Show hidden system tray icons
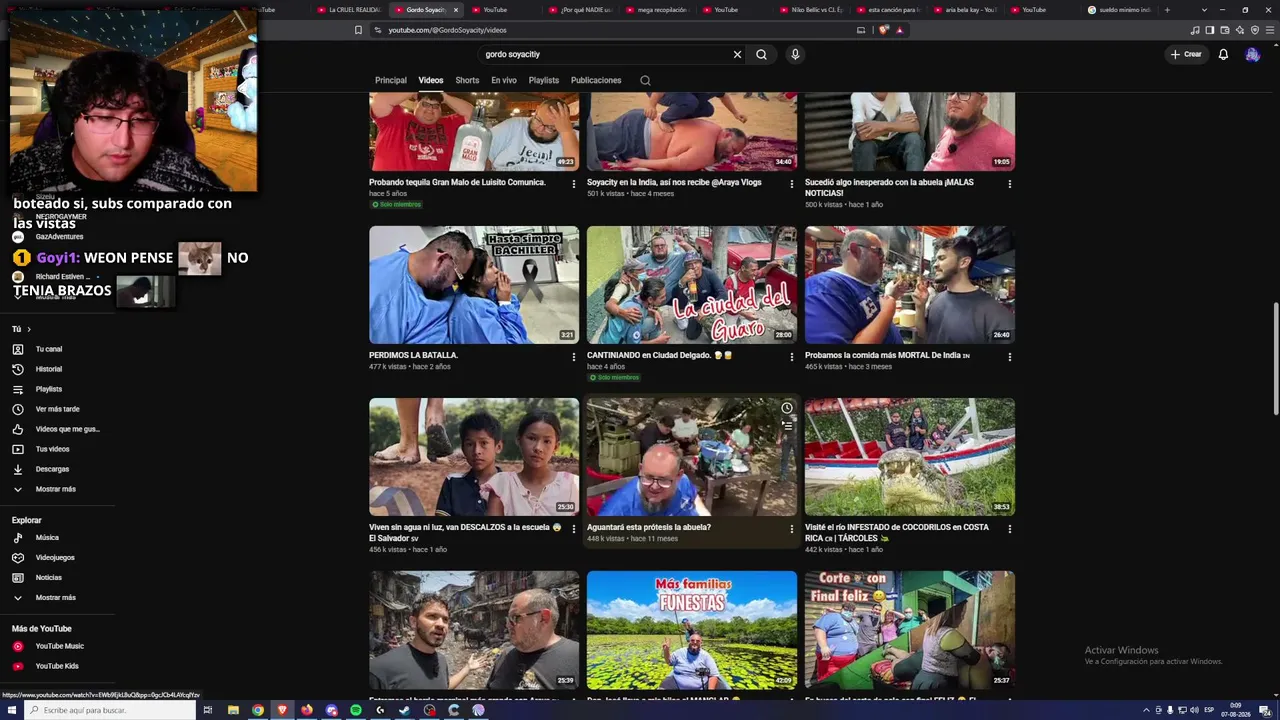Image resolution: width=1280 pixels, height=720 pixels. pyautogui.click(x=1146, y=710)
